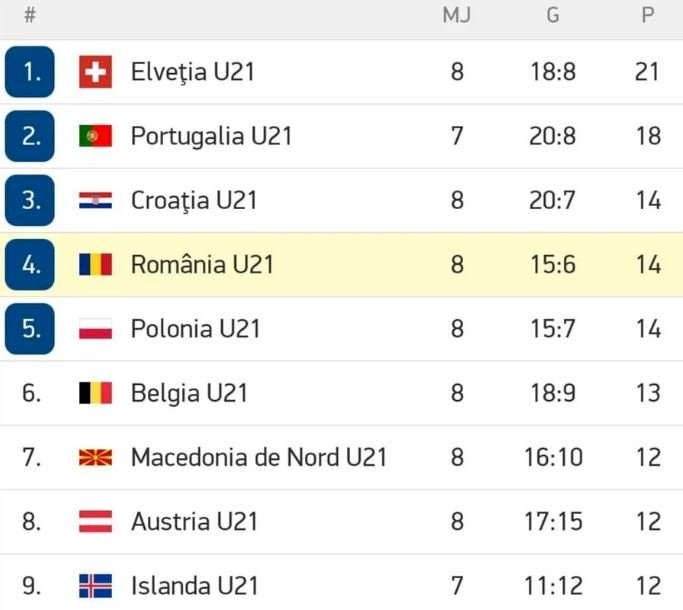Viewport: 683px width, 610px height.
Task: Select Macedonia de Nord U21 team
Action: (x=259, y=458)
